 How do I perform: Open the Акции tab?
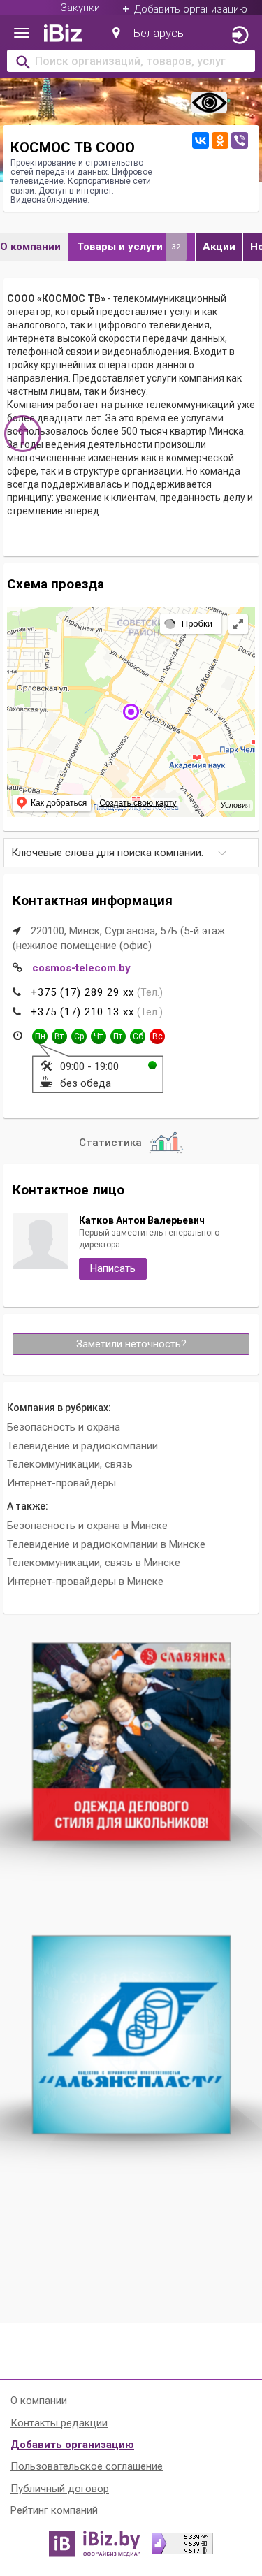tap(219, 247)
